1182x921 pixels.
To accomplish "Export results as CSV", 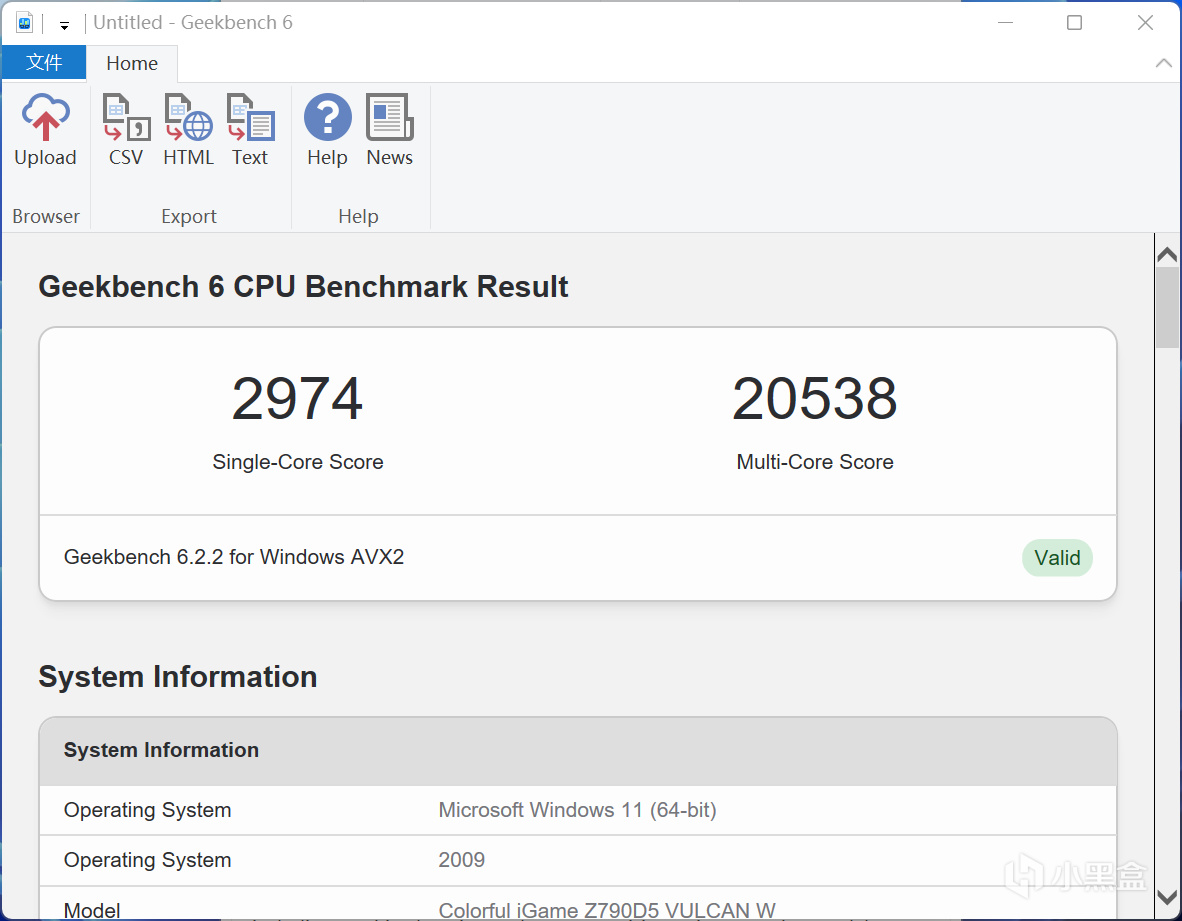I will click(x=126, y=130).
